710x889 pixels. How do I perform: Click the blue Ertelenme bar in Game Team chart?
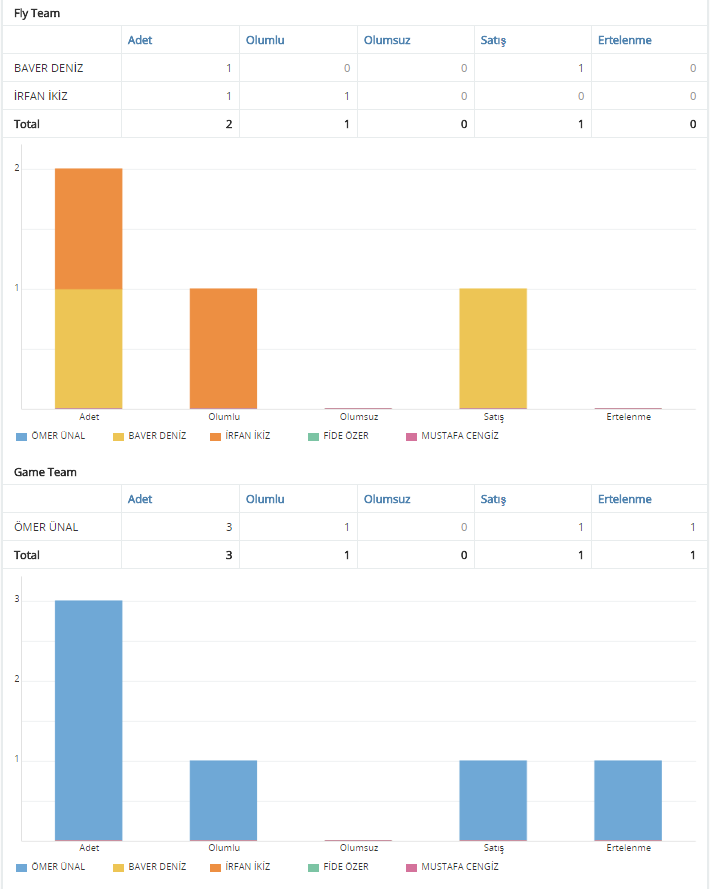click(x=628, y=800)
